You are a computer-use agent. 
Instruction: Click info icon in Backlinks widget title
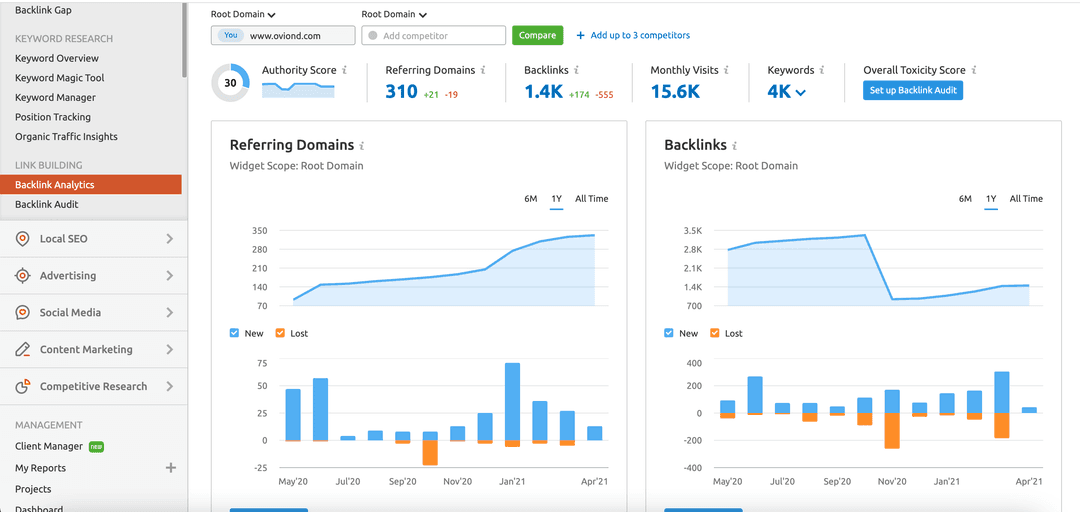pyautogui.click(x=735, y=146)
